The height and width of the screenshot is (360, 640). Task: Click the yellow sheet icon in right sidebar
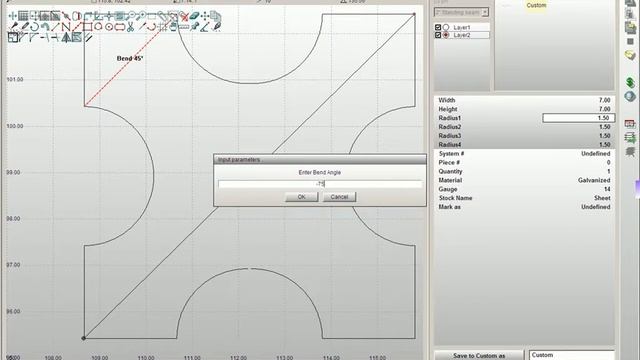(x=630, y=55)
